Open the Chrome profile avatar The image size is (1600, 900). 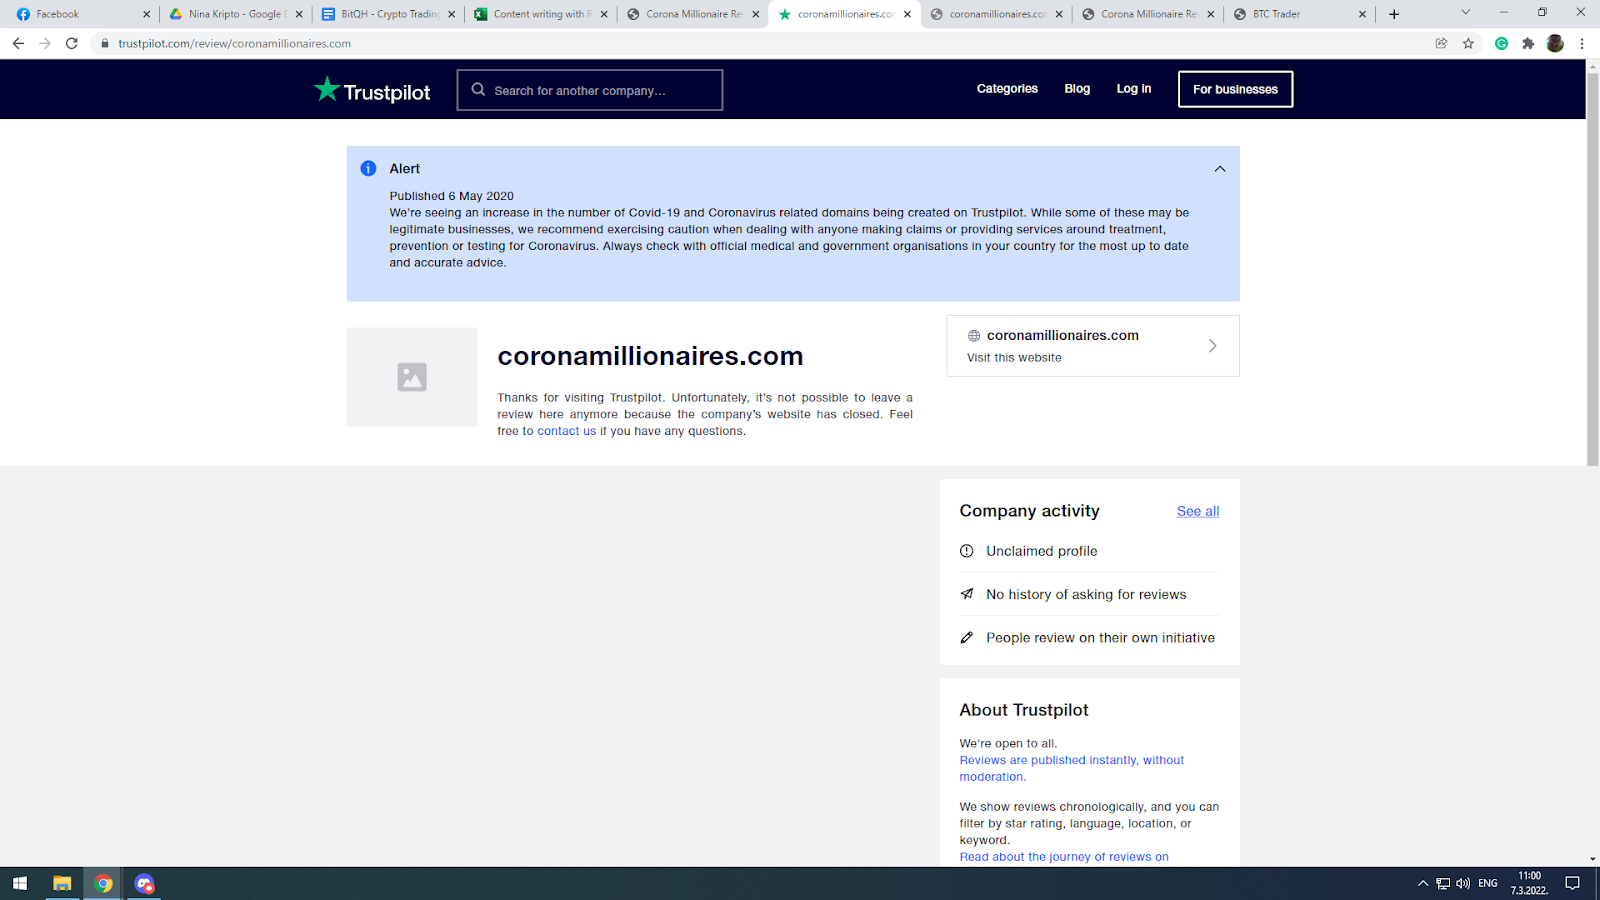click(x=1555, y=43)
